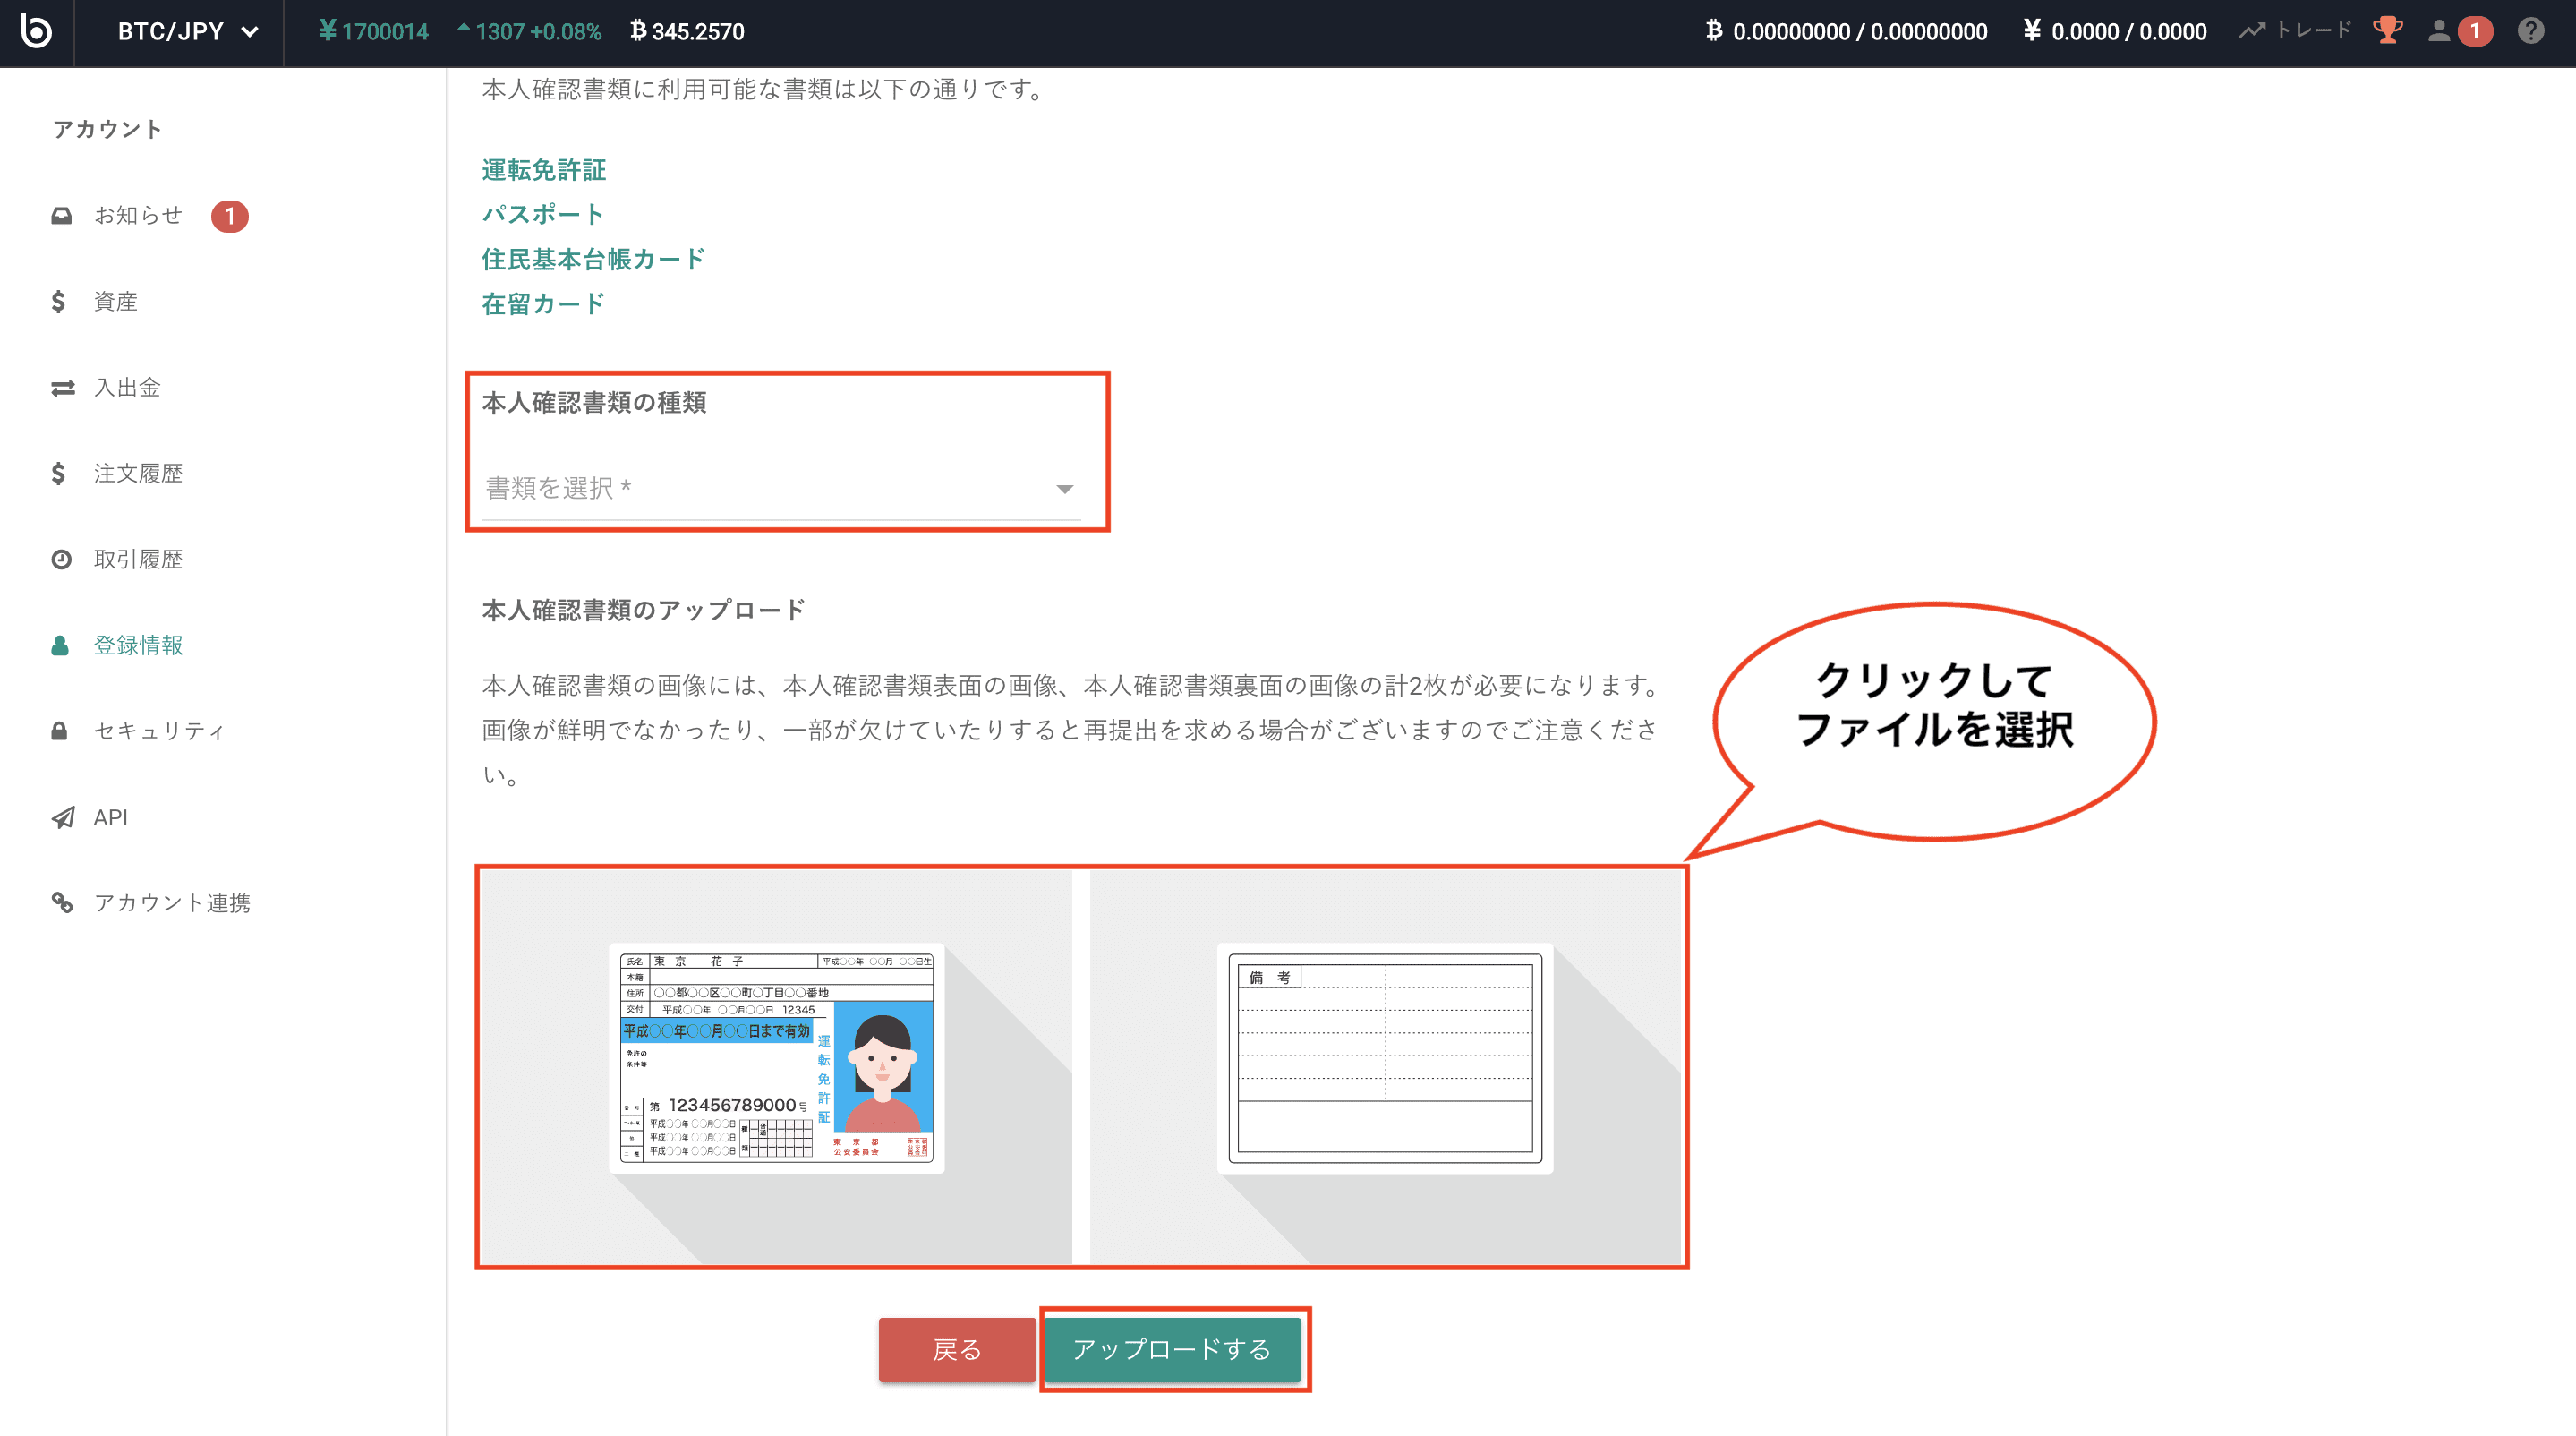Image resolution: width=2576 pixels, height=1436 pixels.
Task: Expand the BTC/JPY pair dropdown
Action: pyautogui.click(x=188, y=32)
